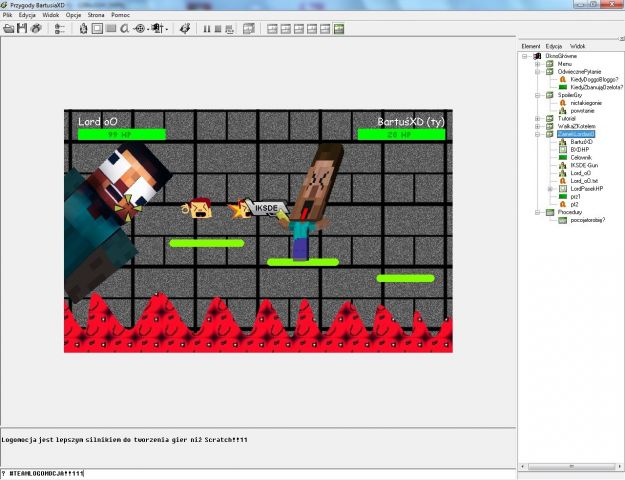Expand the LordPasekHP node

coord(550,189)
